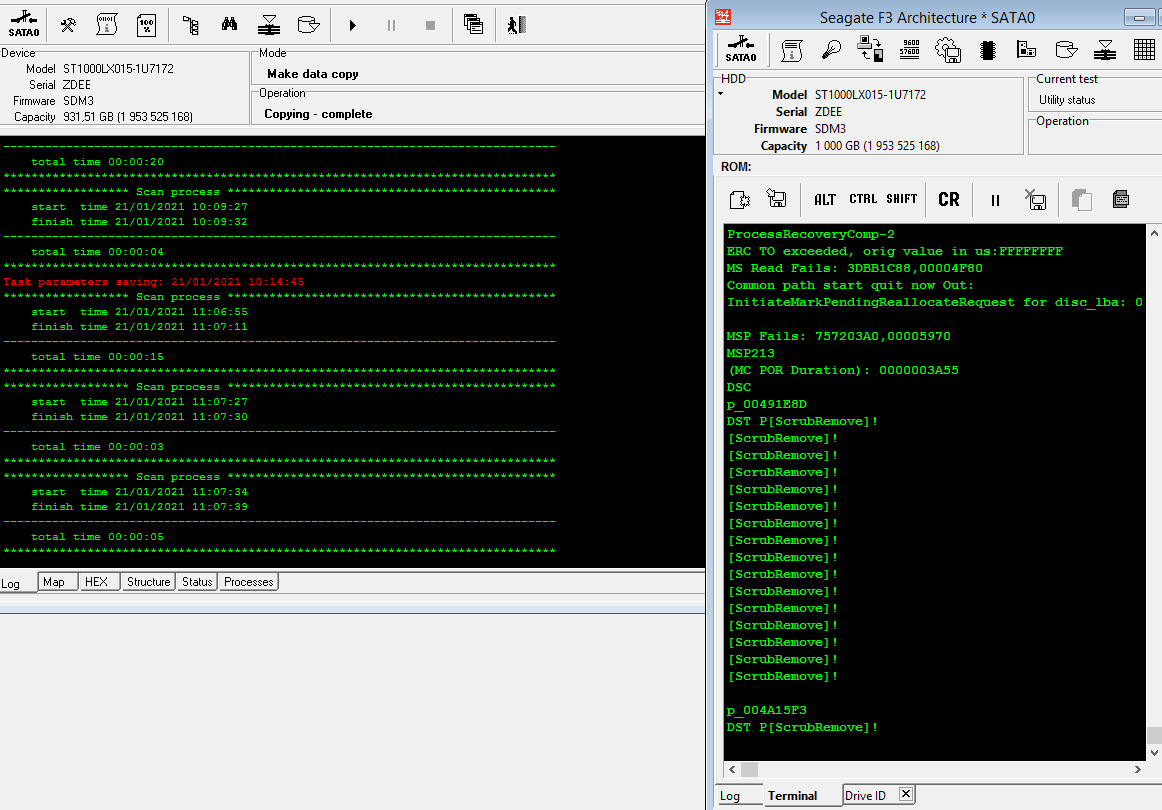Image resolution: width=1162 pixels, height=810 pixels.
Task: Click the disk with arrow icon in the Seagate toolbar
Action: (x=1066, y=50)
